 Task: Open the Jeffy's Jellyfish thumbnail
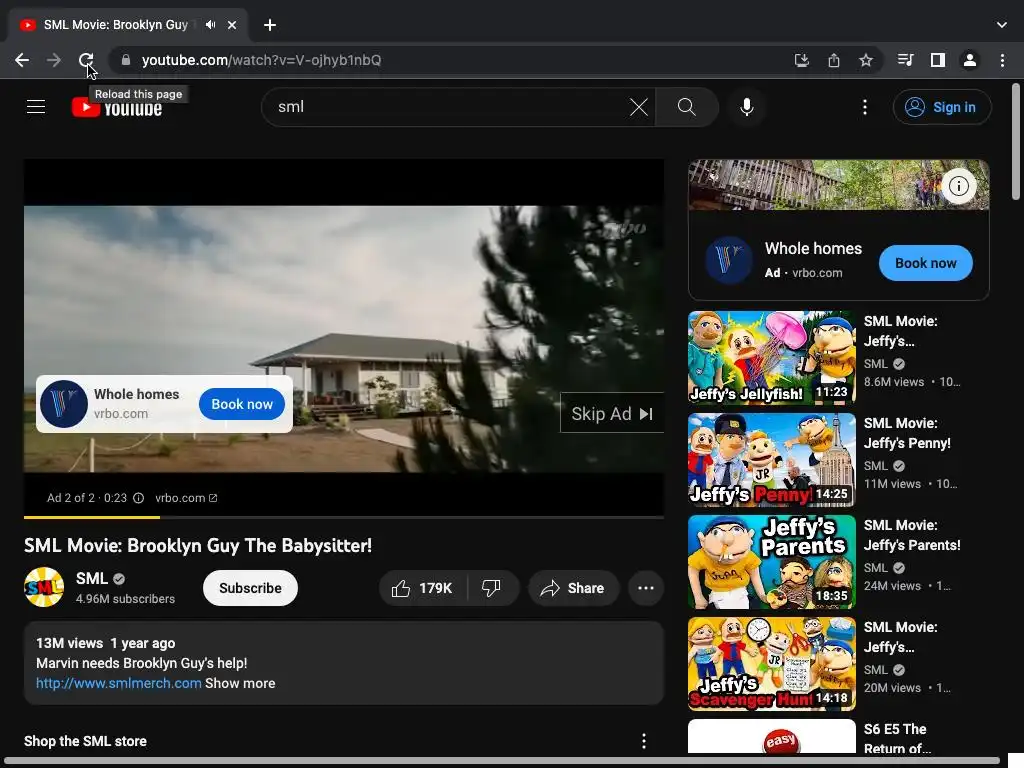(x=771, y=357)
